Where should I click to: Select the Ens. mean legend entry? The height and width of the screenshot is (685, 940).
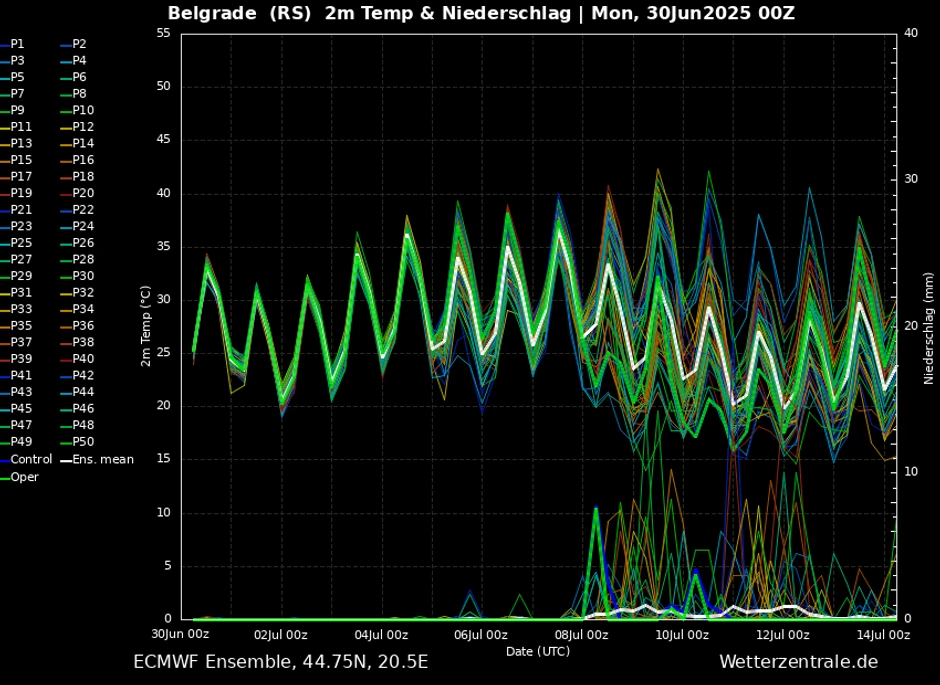pos(103,459)
